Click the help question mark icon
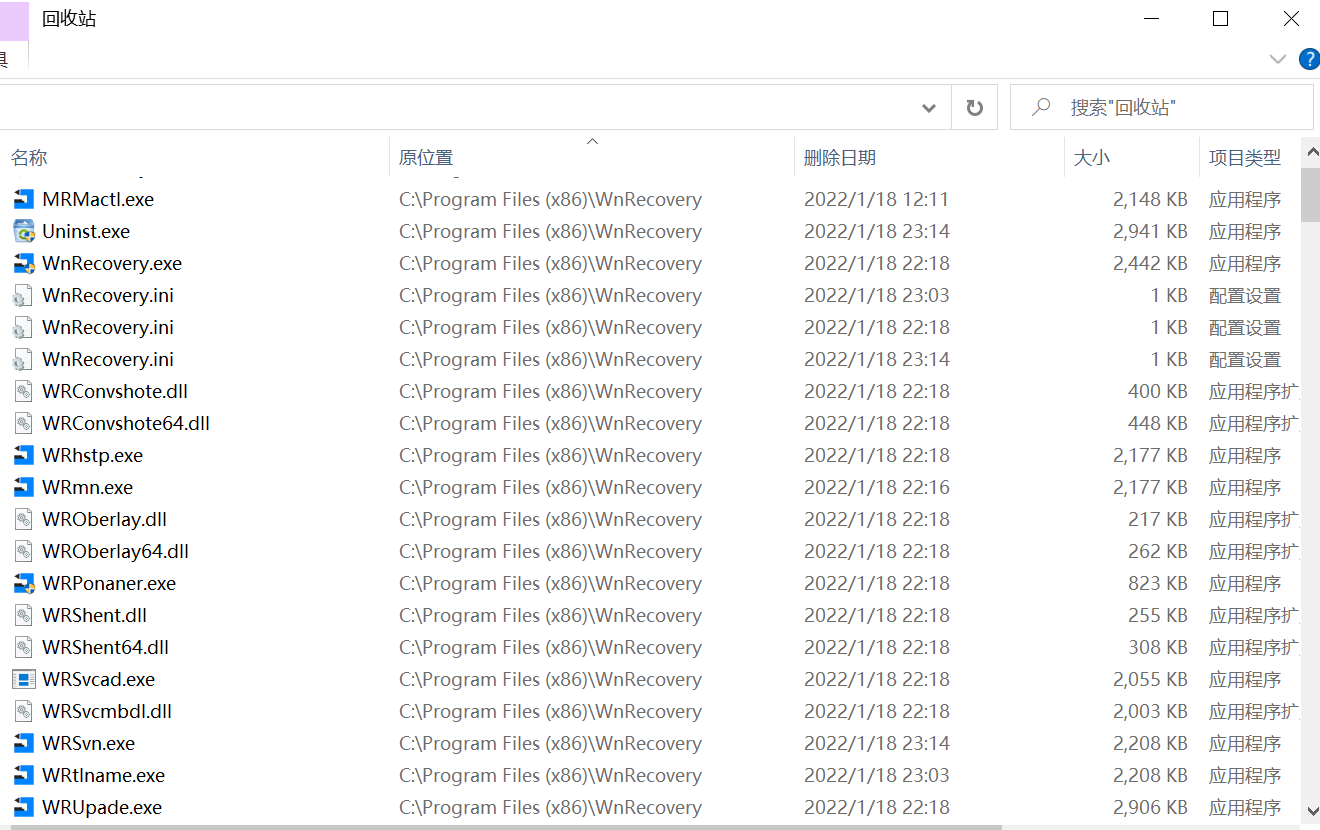The width and height of the screenshot is (1320, 830). tap(1309, 58)
